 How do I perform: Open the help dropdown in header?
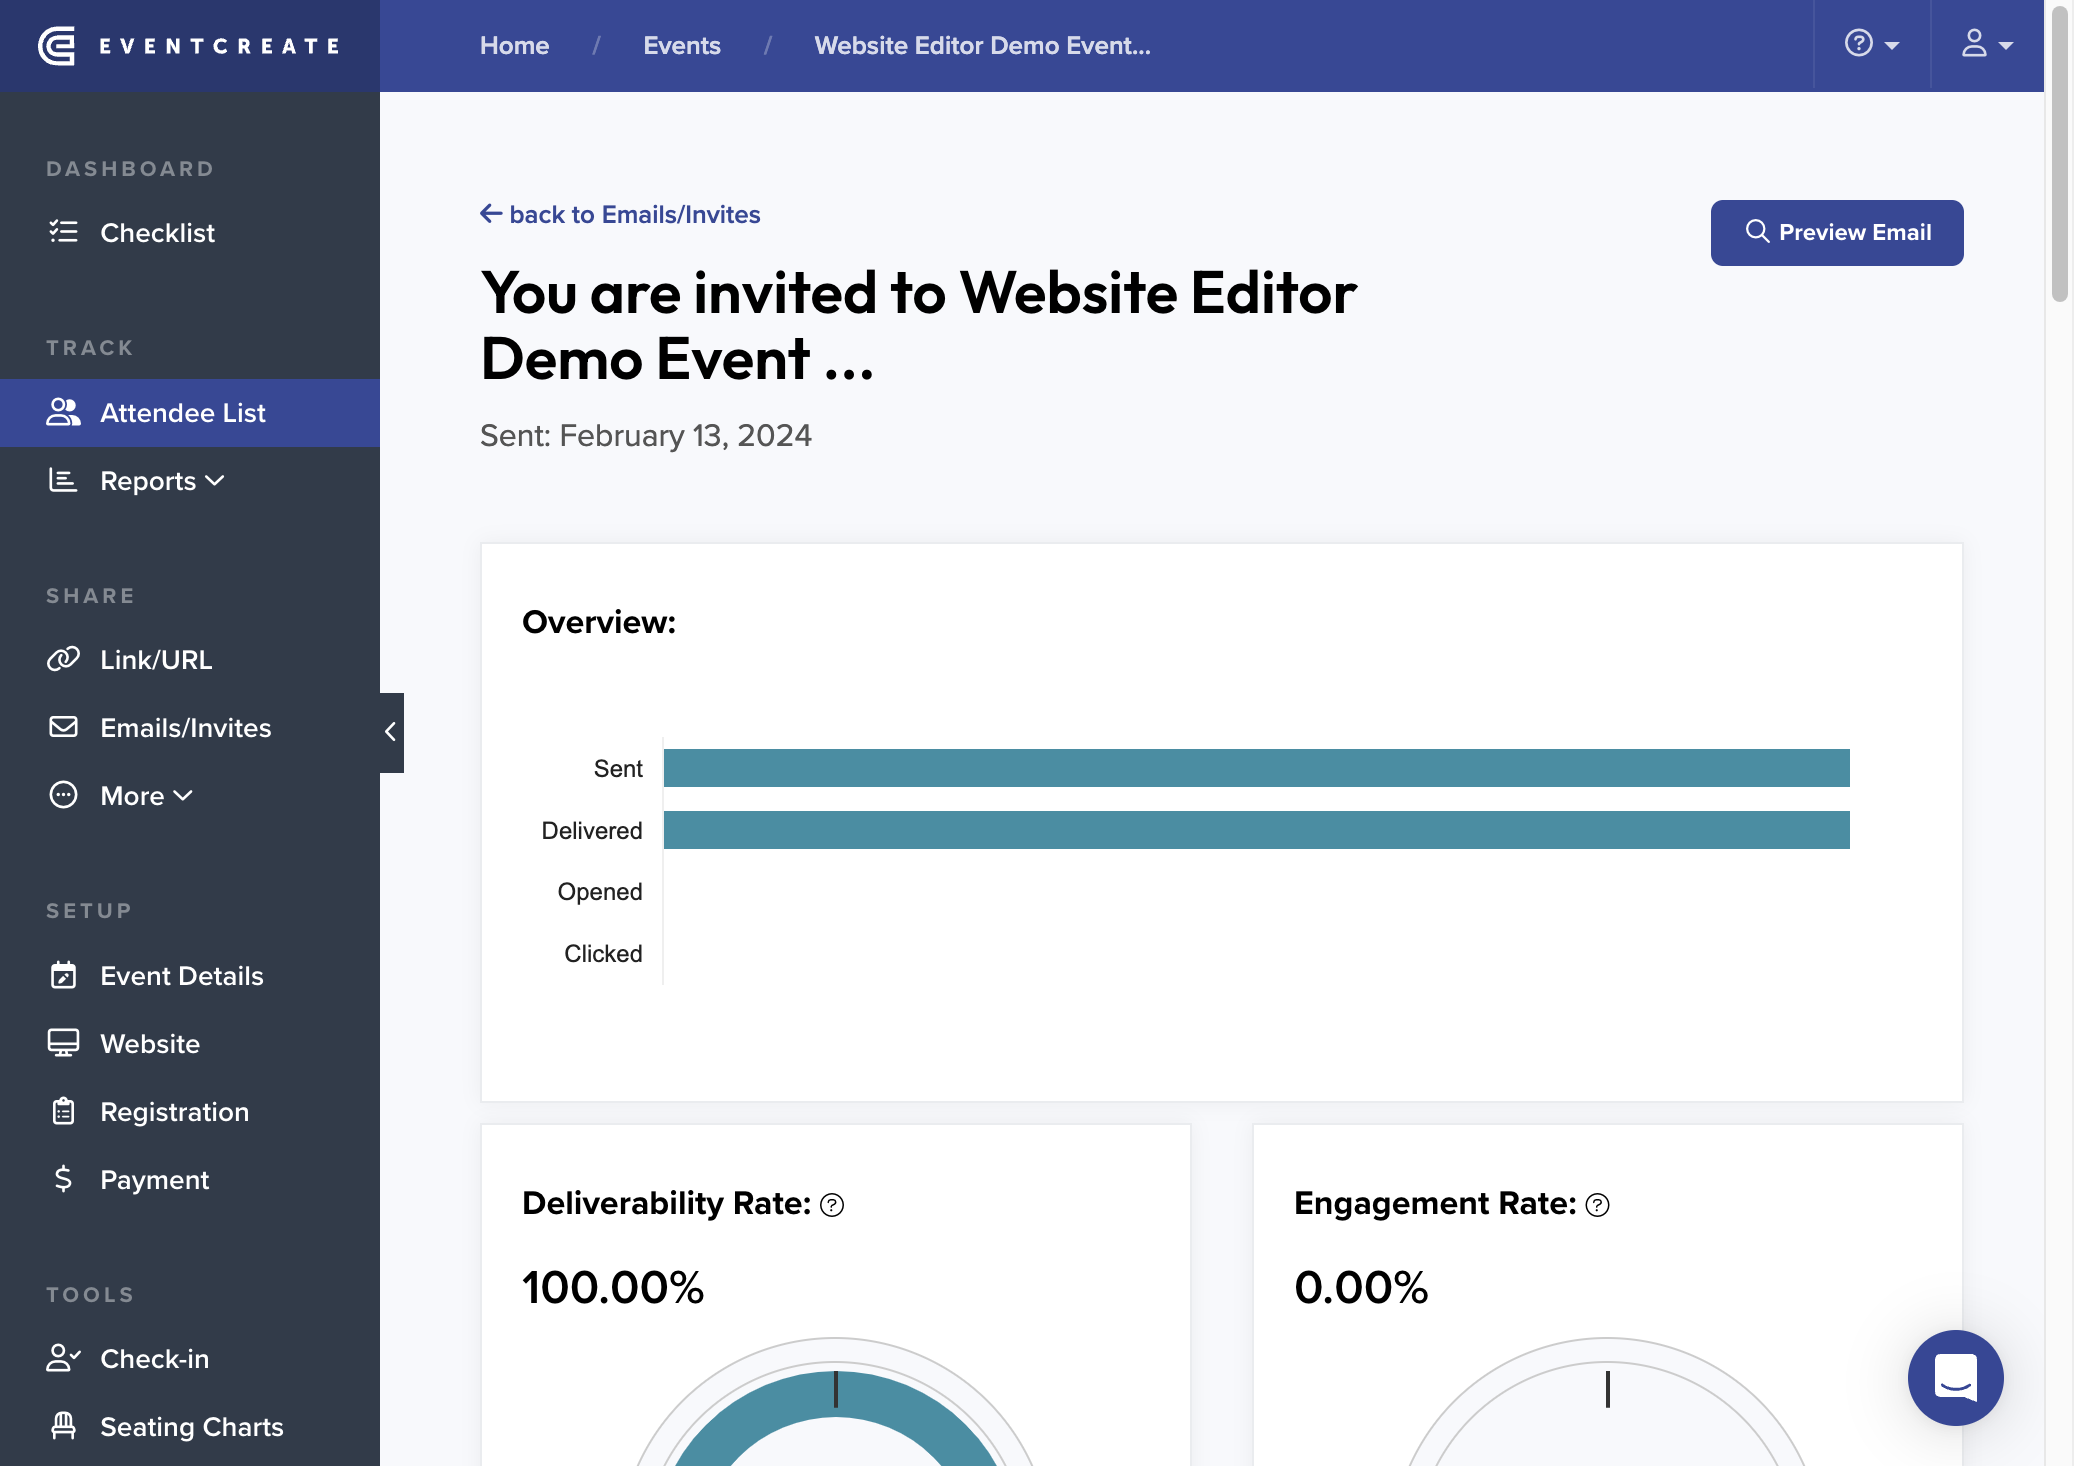click(x=1871, y=45)
